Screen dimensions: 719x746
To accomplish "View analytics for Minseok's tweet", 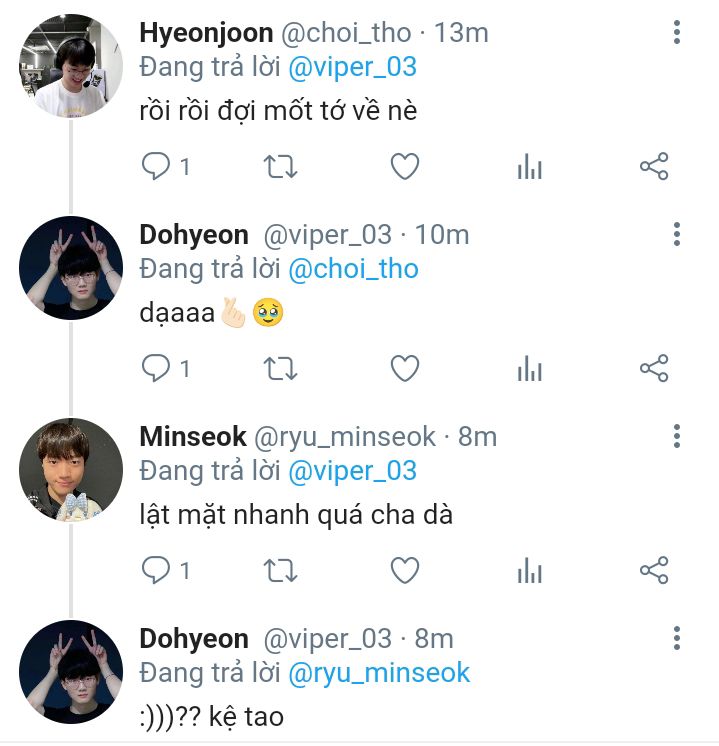I will (529, 571).
